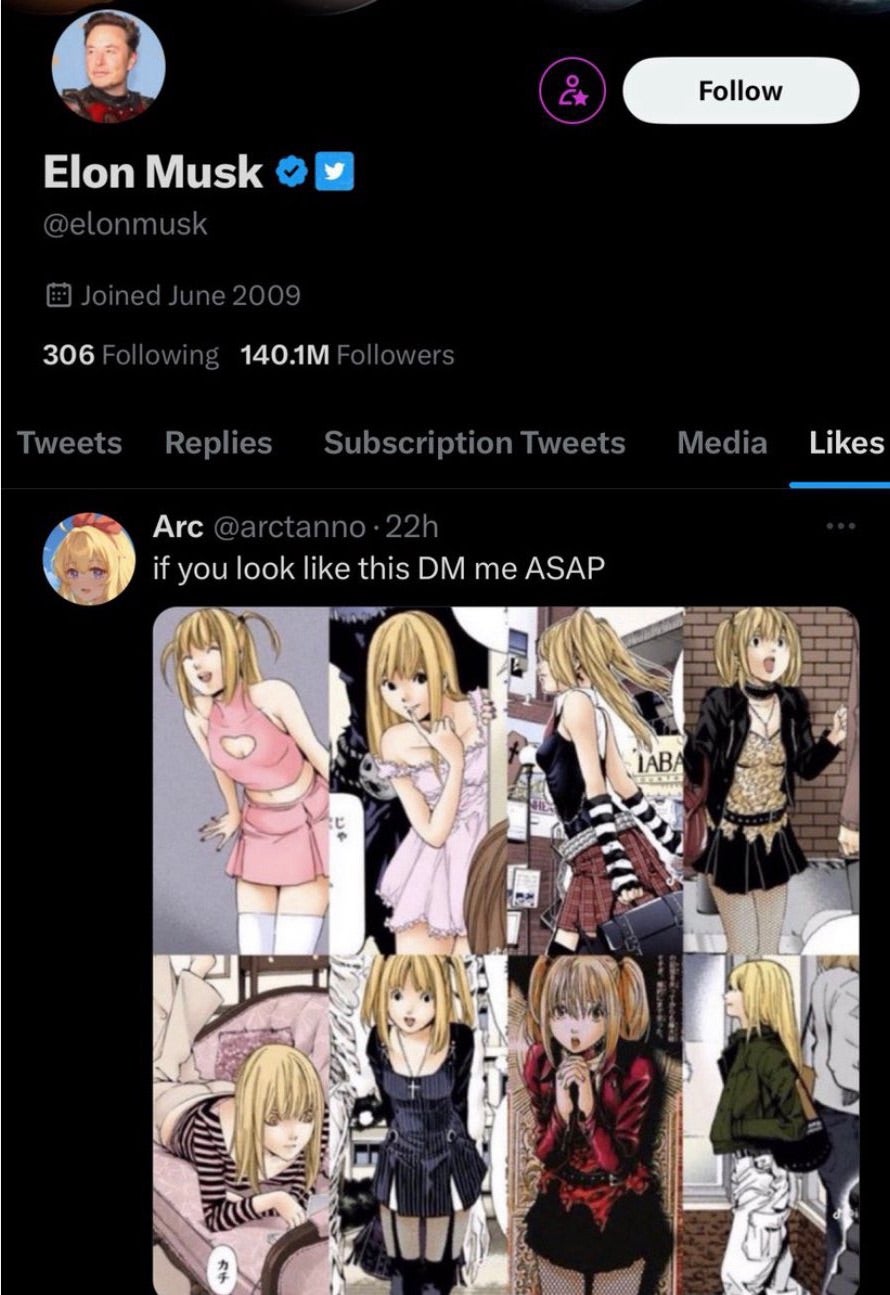The height and width of the screenshot is (1295, 890).
Task: Click the subscribe icon next to Follow
Action: [x=573, y=91]
